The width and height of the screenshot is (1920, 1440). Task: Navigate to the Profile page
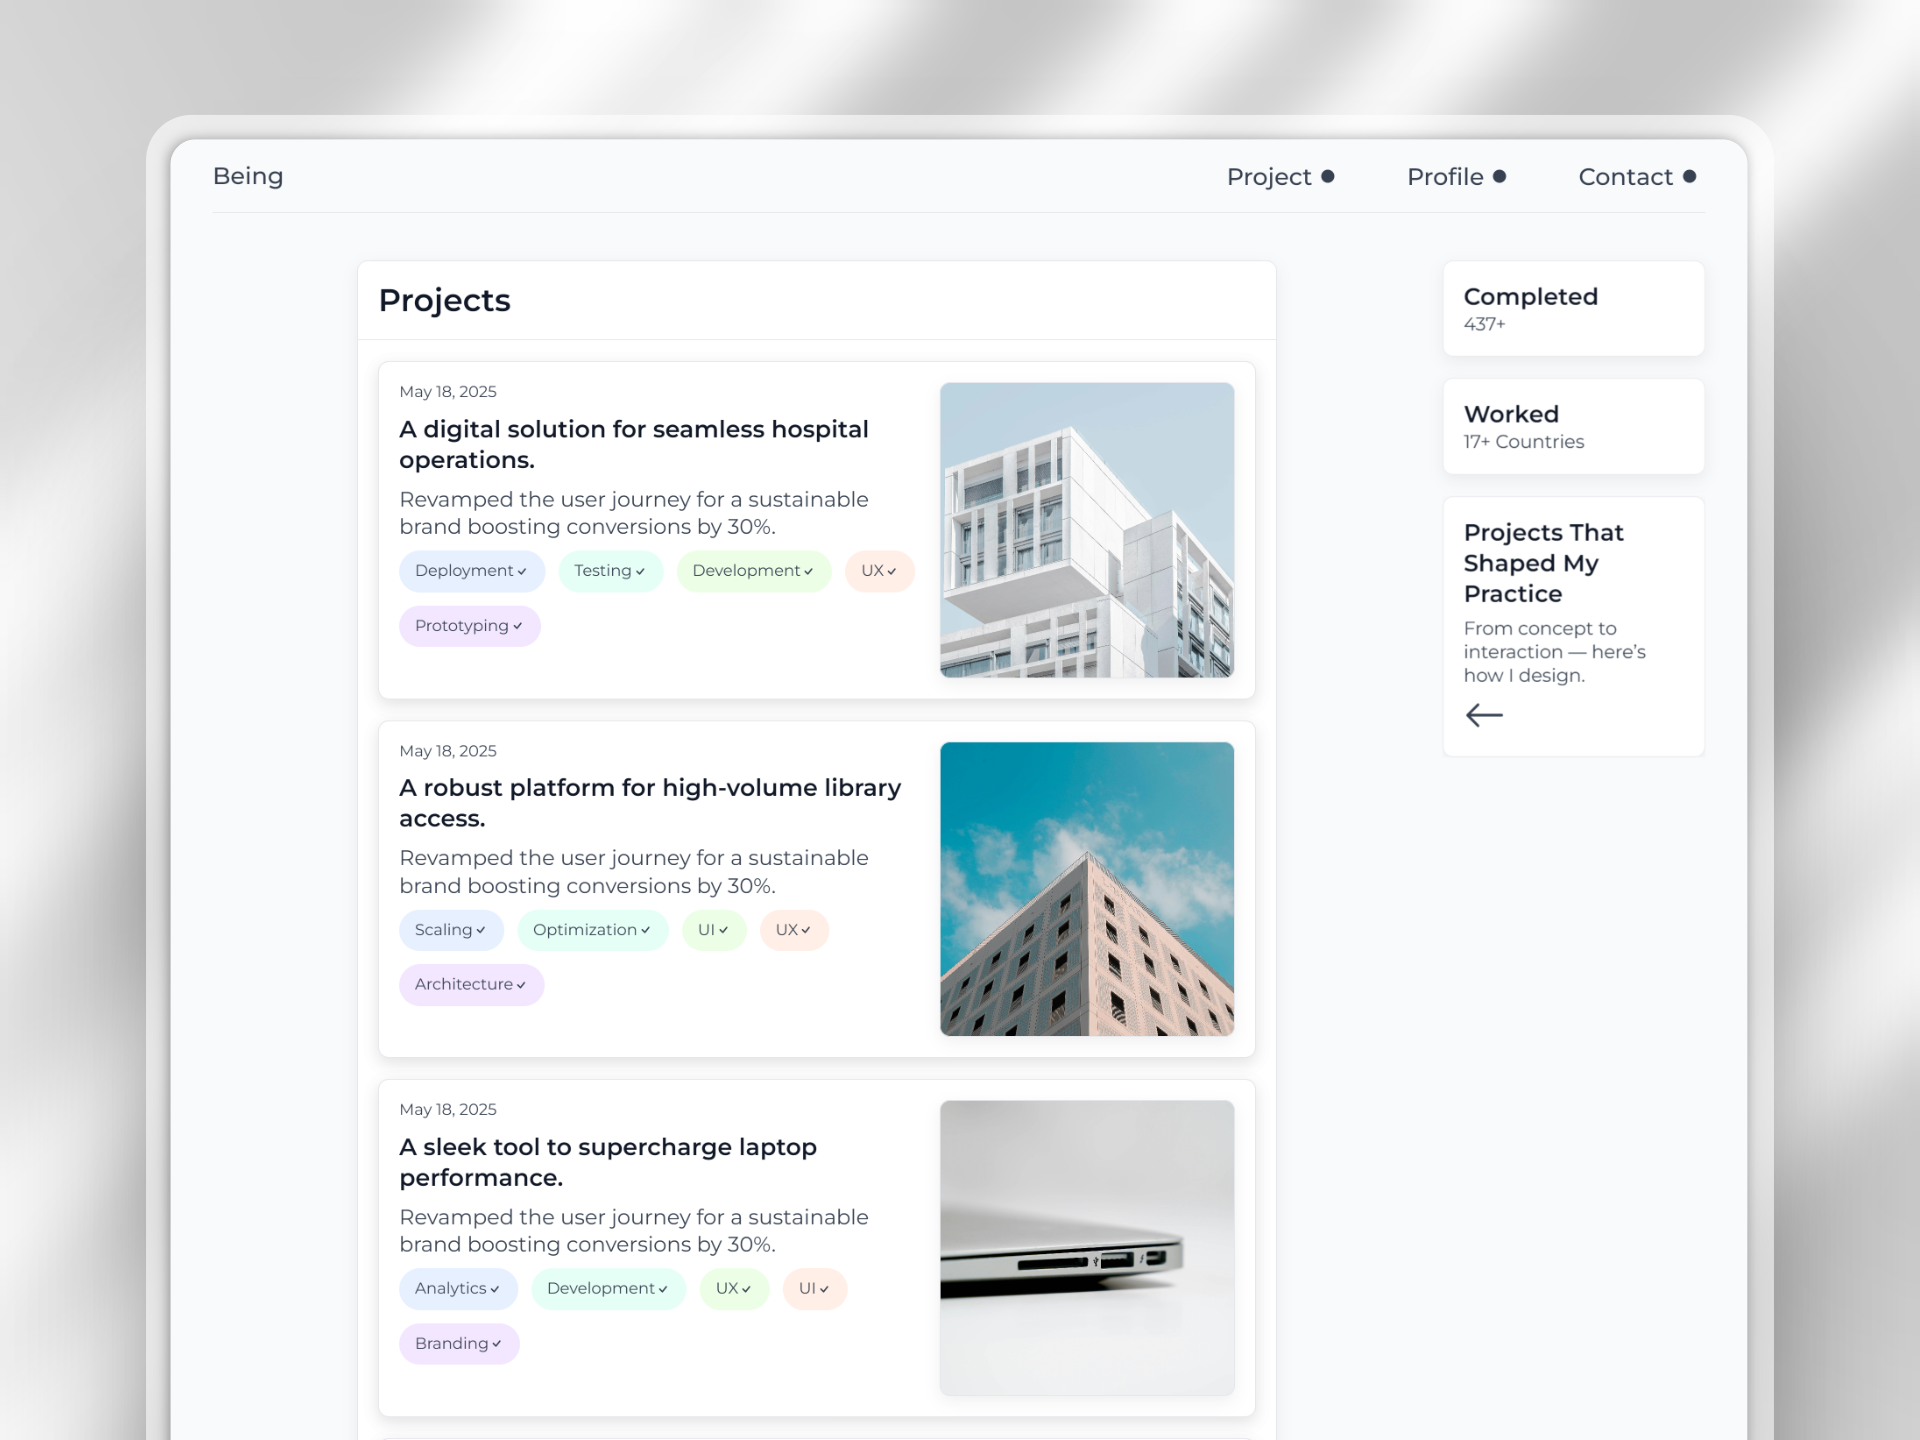1446,176
